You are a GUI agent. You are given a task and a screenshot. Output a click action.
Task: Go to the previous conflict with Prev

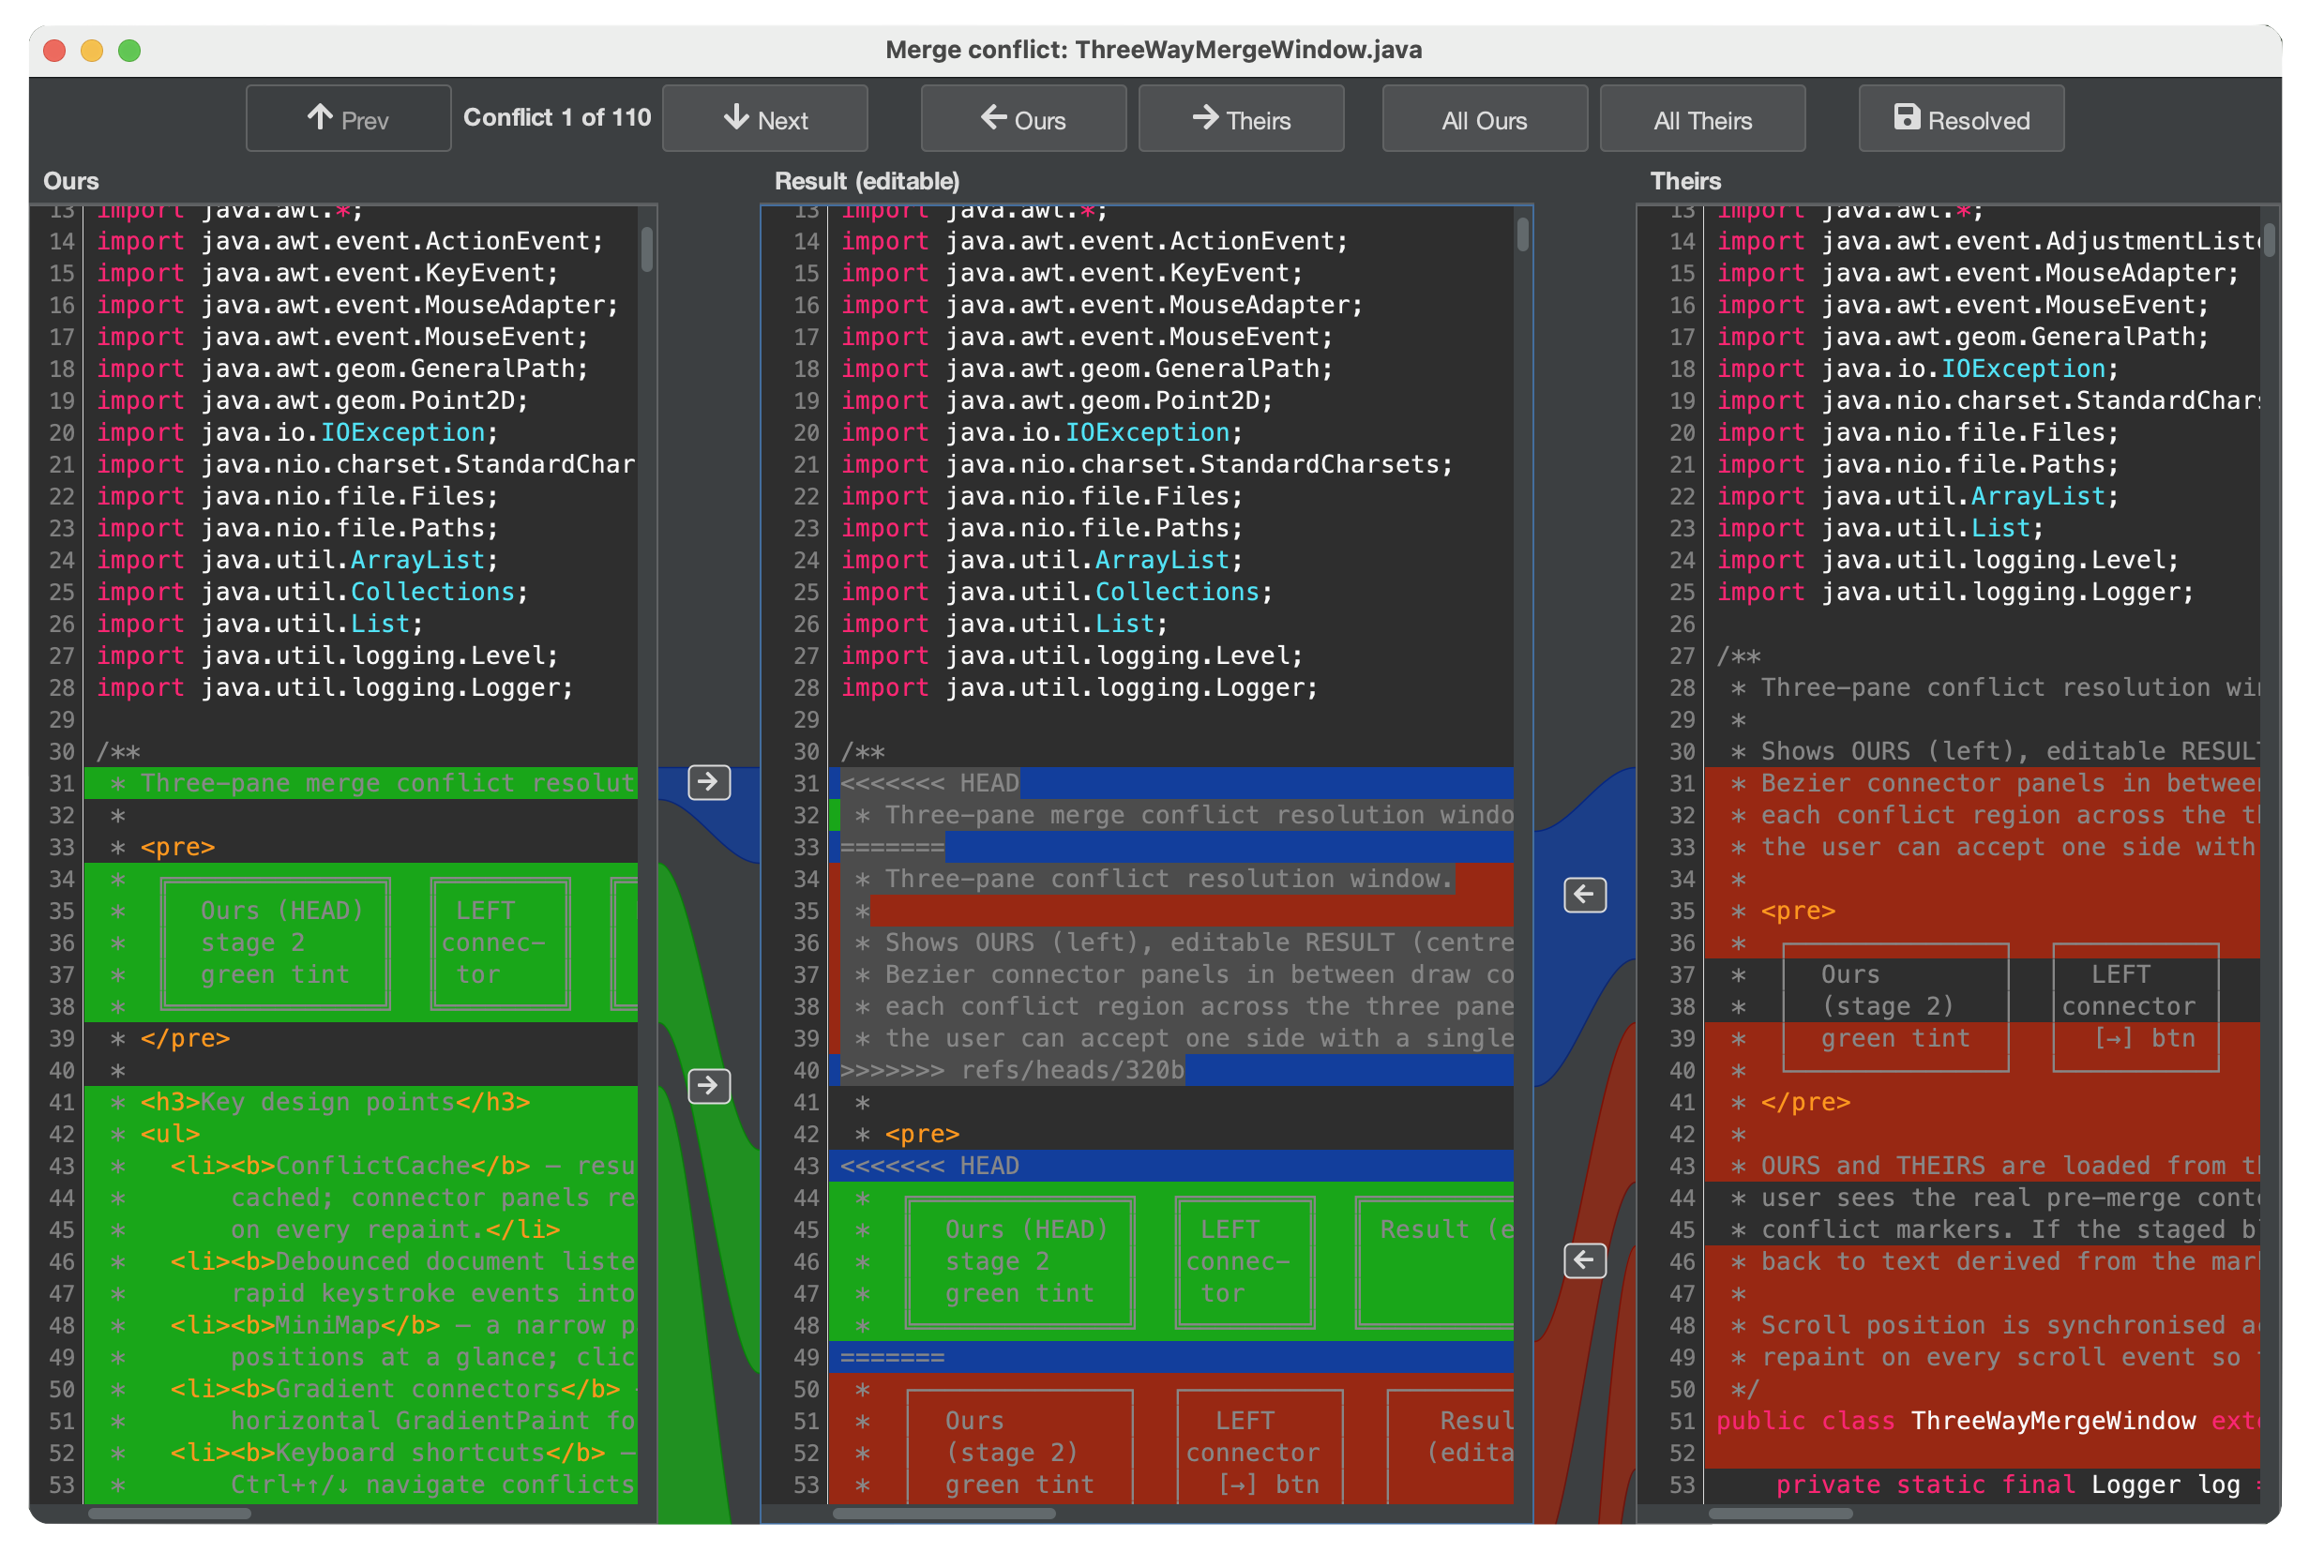(x=348, y=117)
